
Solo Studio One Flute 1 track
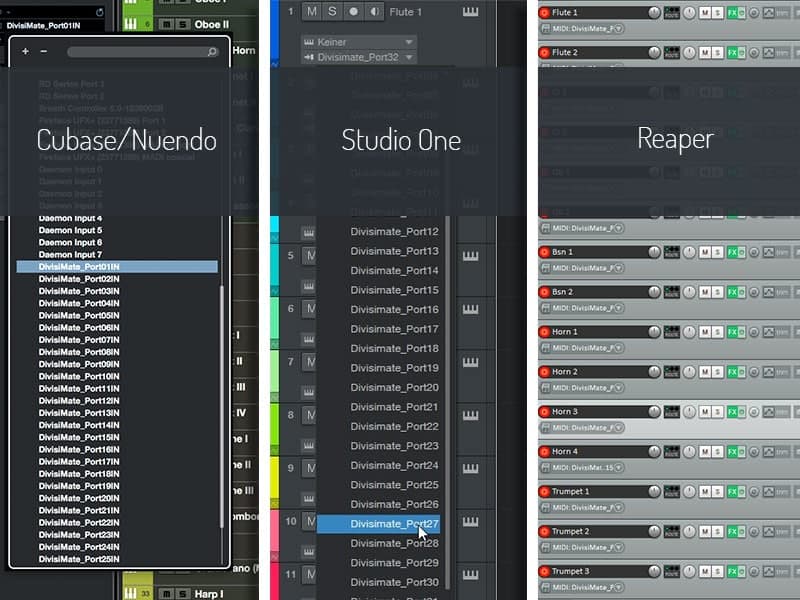pyautogui.click(x=332, y=12)
